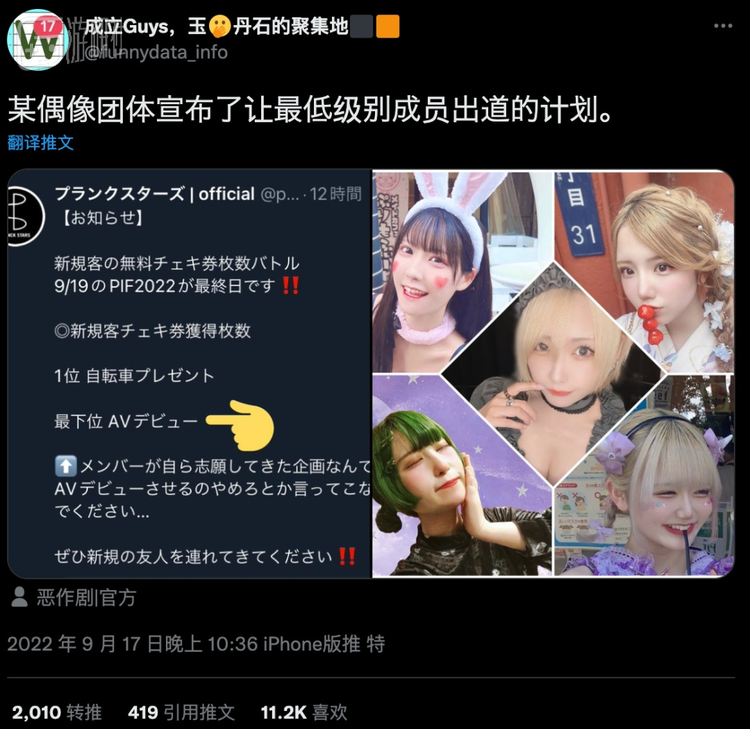Translate the tweet via 翻译推文 link
The width and height of the screenshot is (750, 729).
(x=41, y=143)
